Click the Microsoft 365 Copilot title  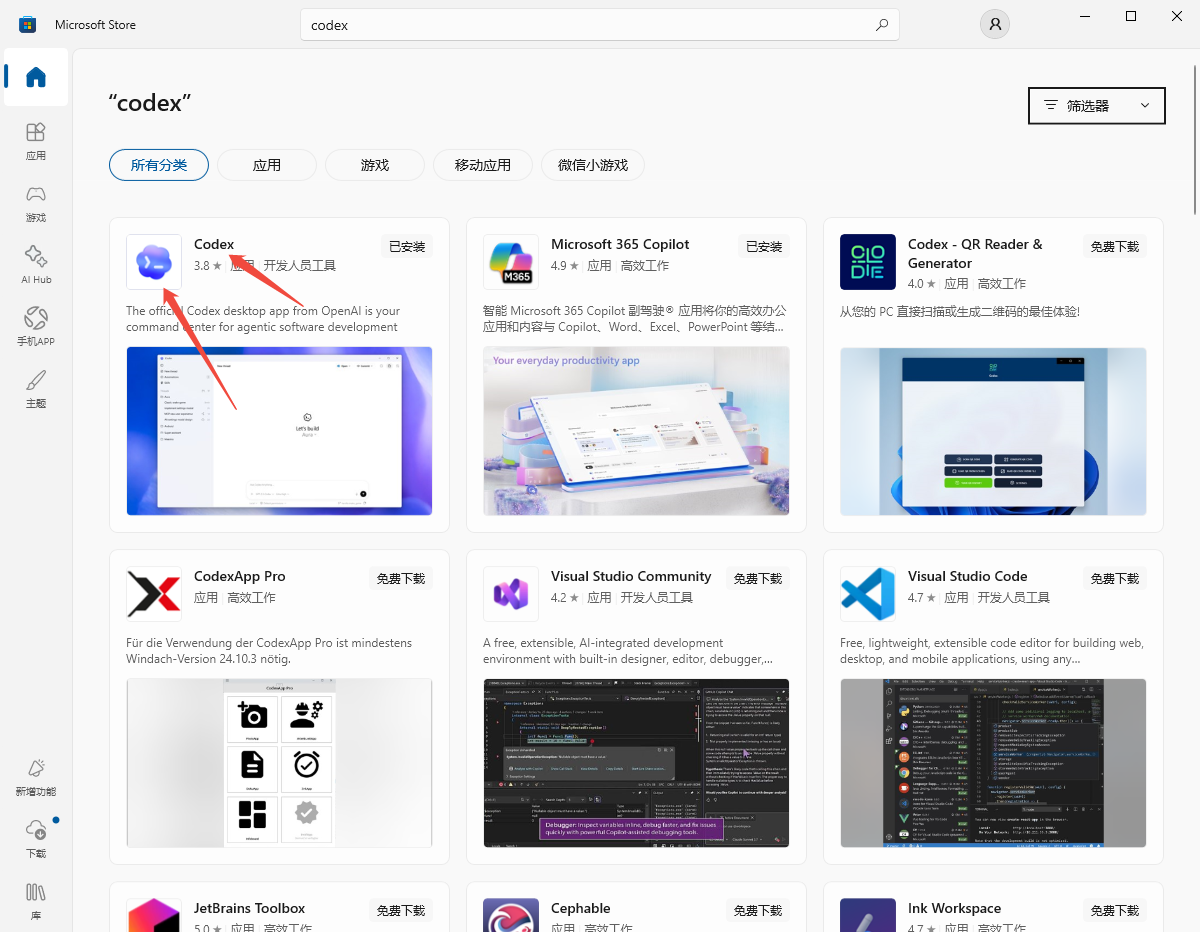coord(620,244)
